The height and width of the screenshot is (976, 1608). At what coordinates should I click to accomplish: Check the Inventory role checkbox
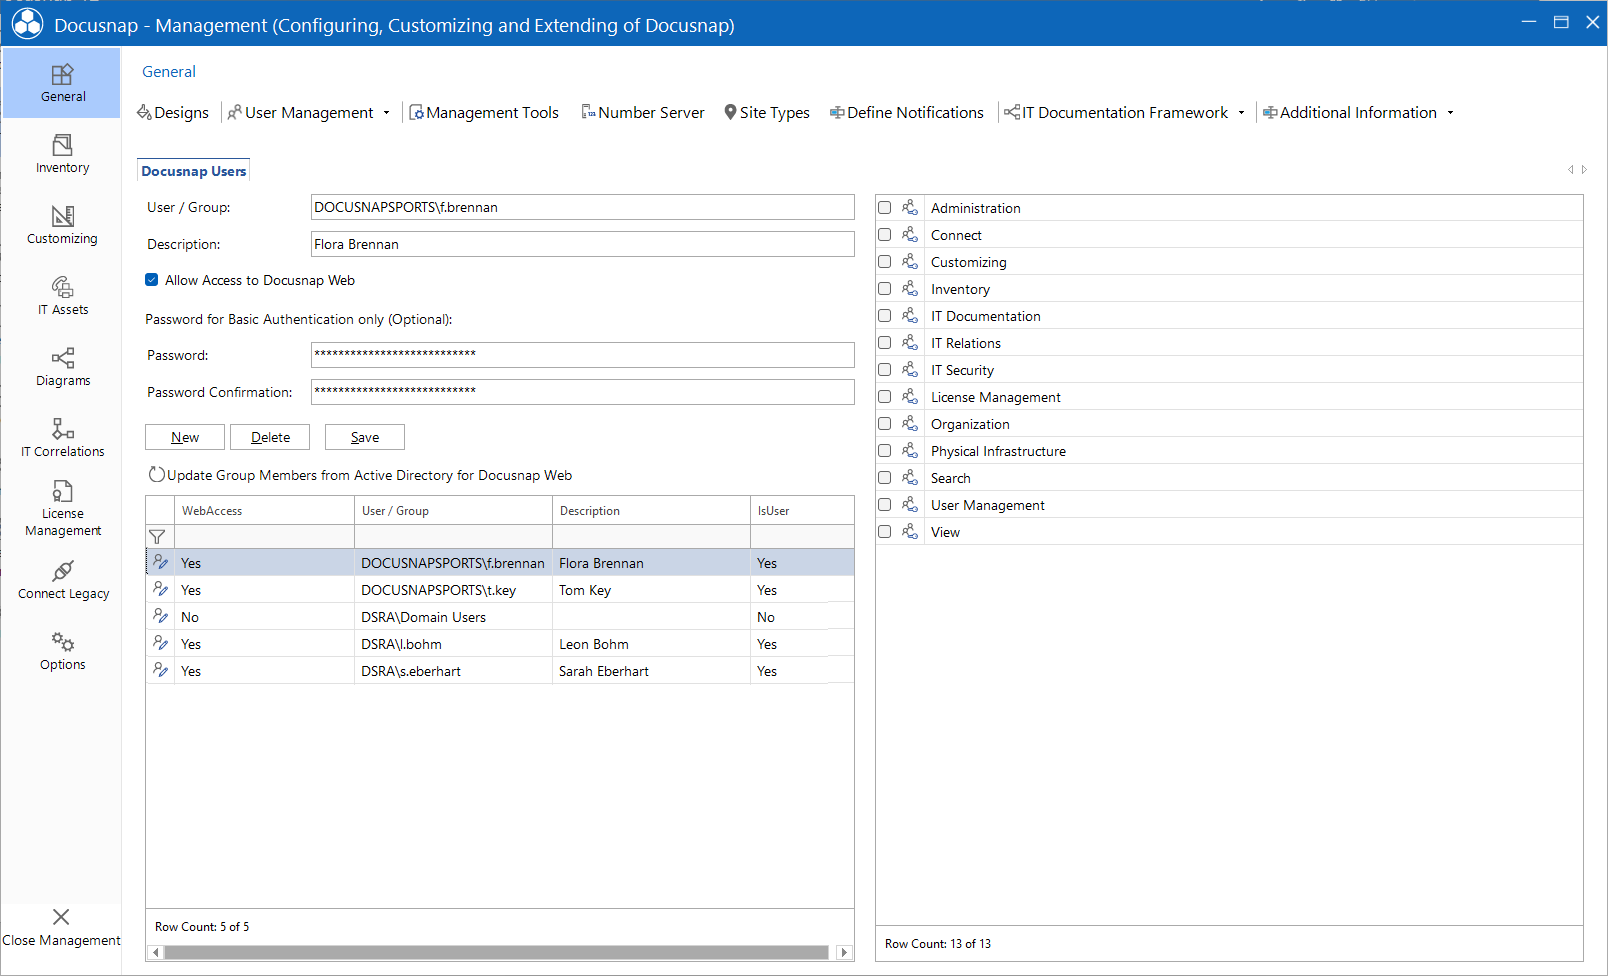884,289
